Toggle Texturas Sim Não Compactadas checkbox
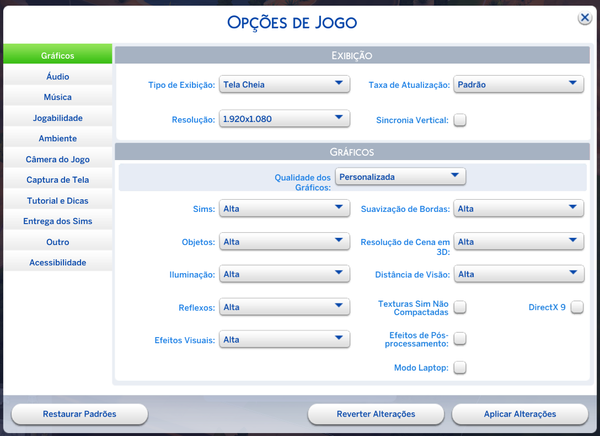This screenshot has width=600, height=436. (460, 307)
